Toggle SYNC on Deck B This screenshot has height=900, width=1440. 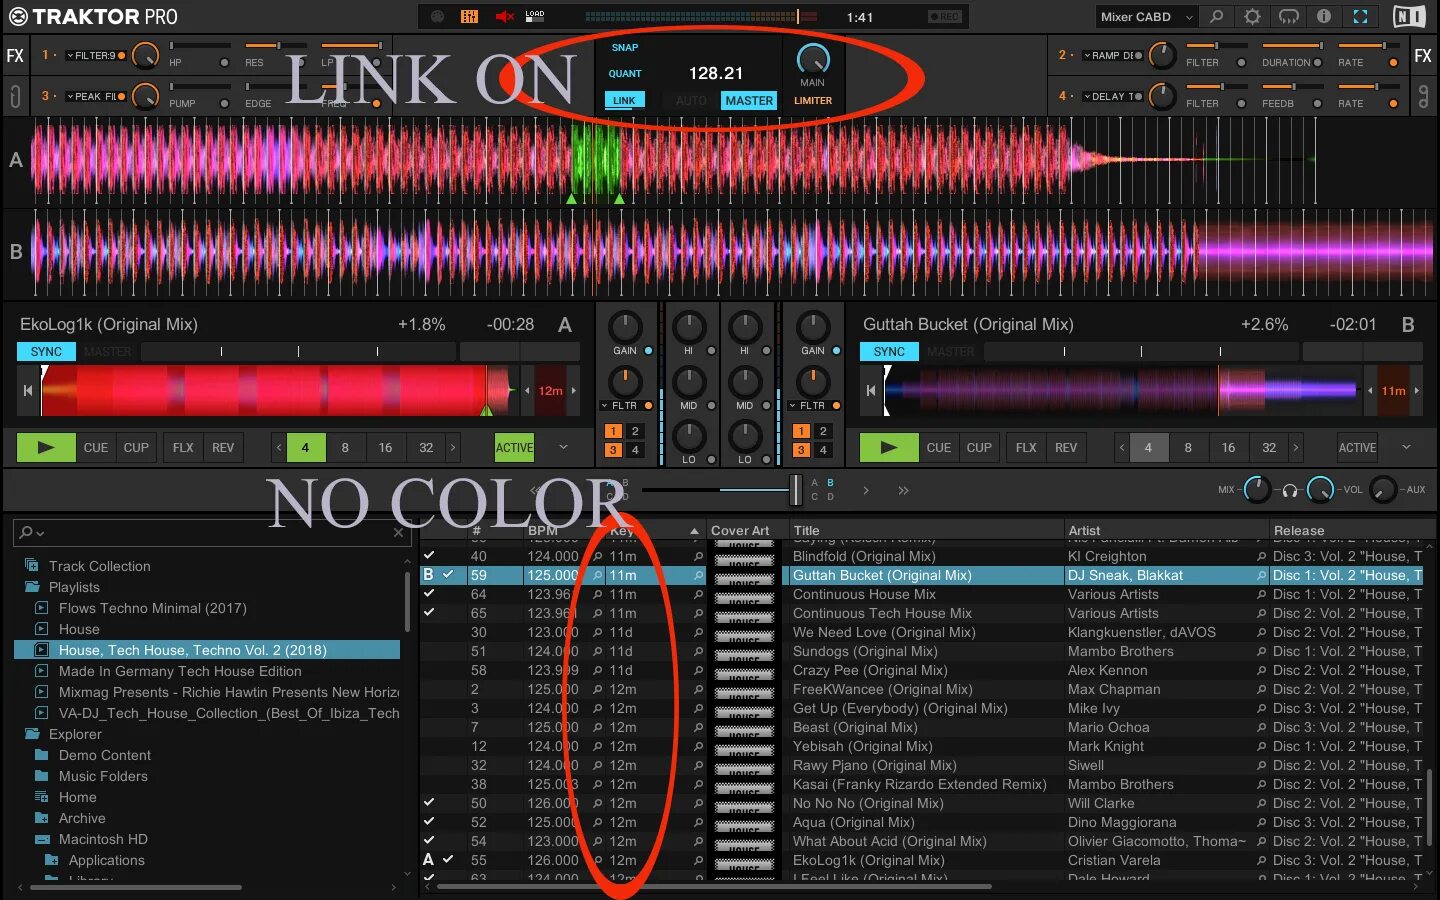click(889, 352)
